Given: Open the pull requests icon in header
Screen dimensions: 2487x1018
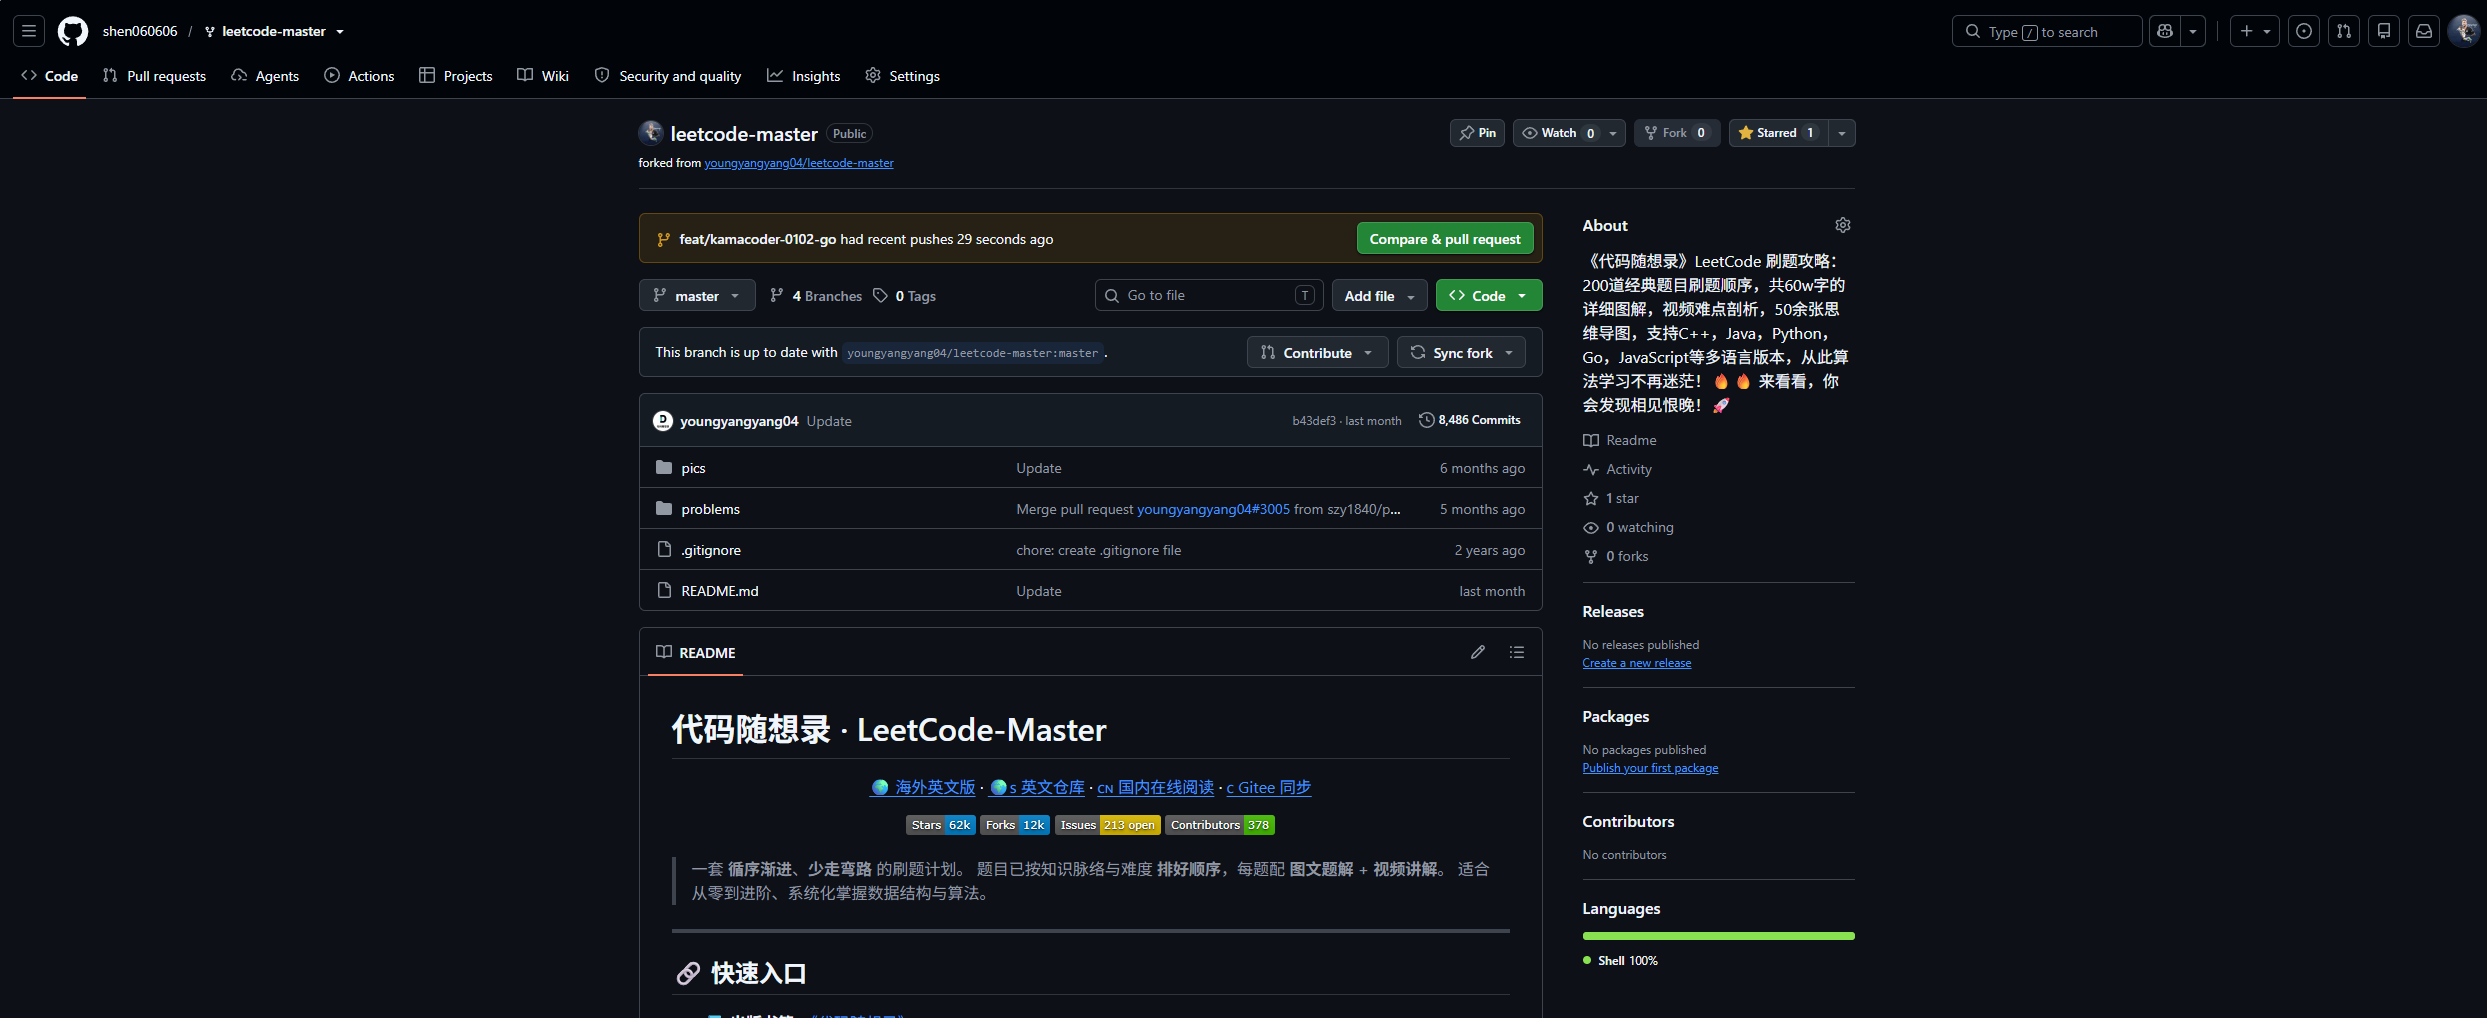Looking at the screenshot, I should click(x=2344, y=32).
